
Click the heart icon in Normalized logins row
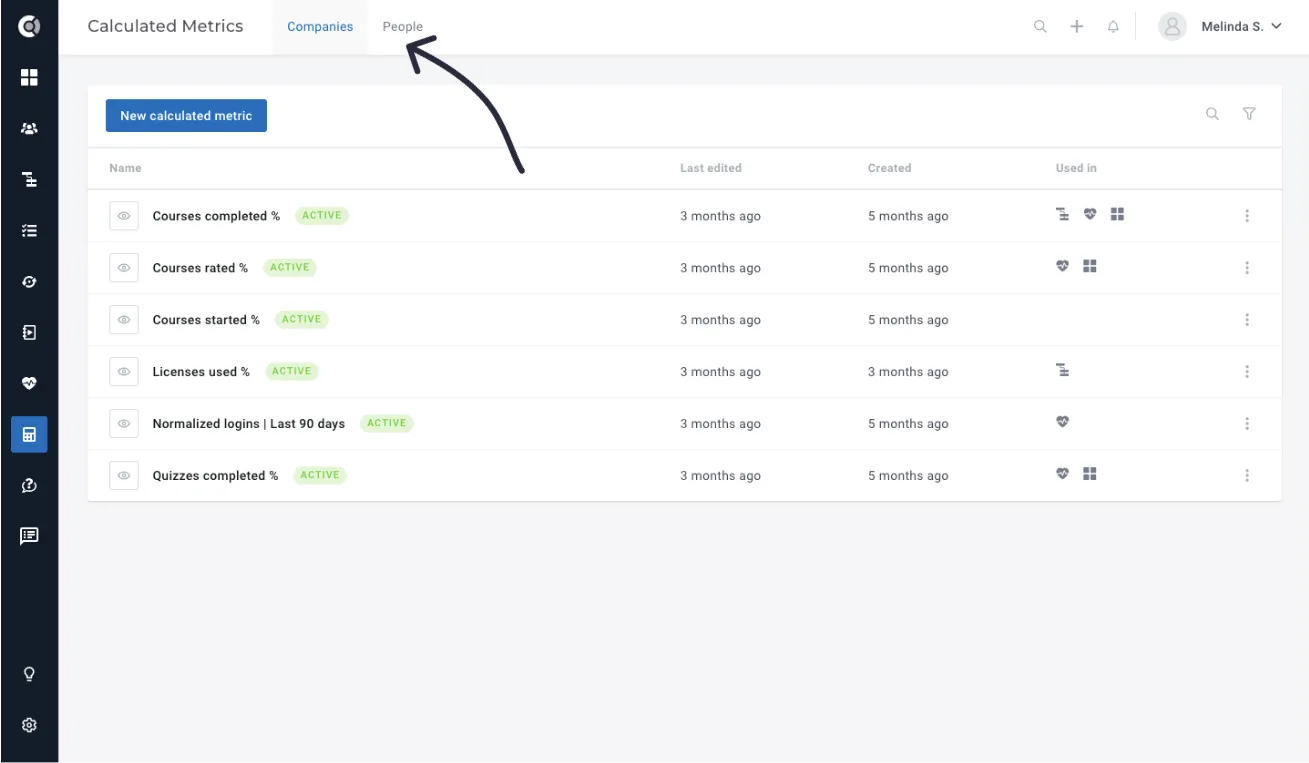(x=1062, y=422)
